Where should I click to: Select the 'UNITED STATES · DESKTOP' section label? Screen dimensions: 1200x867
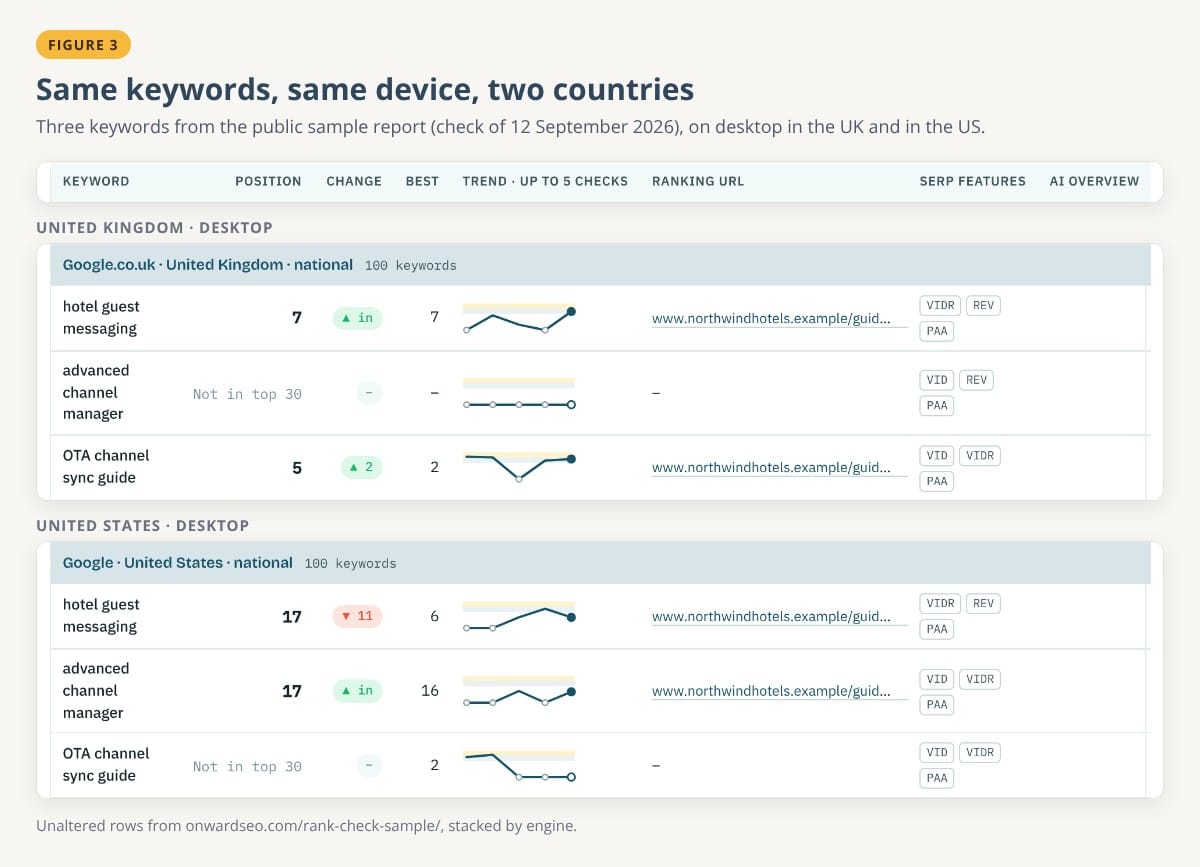[143, 526]
